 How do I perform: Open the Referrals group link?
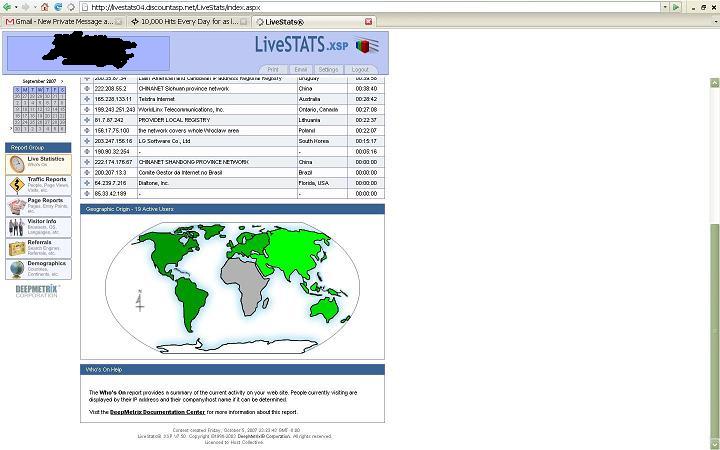pos(39,248)
